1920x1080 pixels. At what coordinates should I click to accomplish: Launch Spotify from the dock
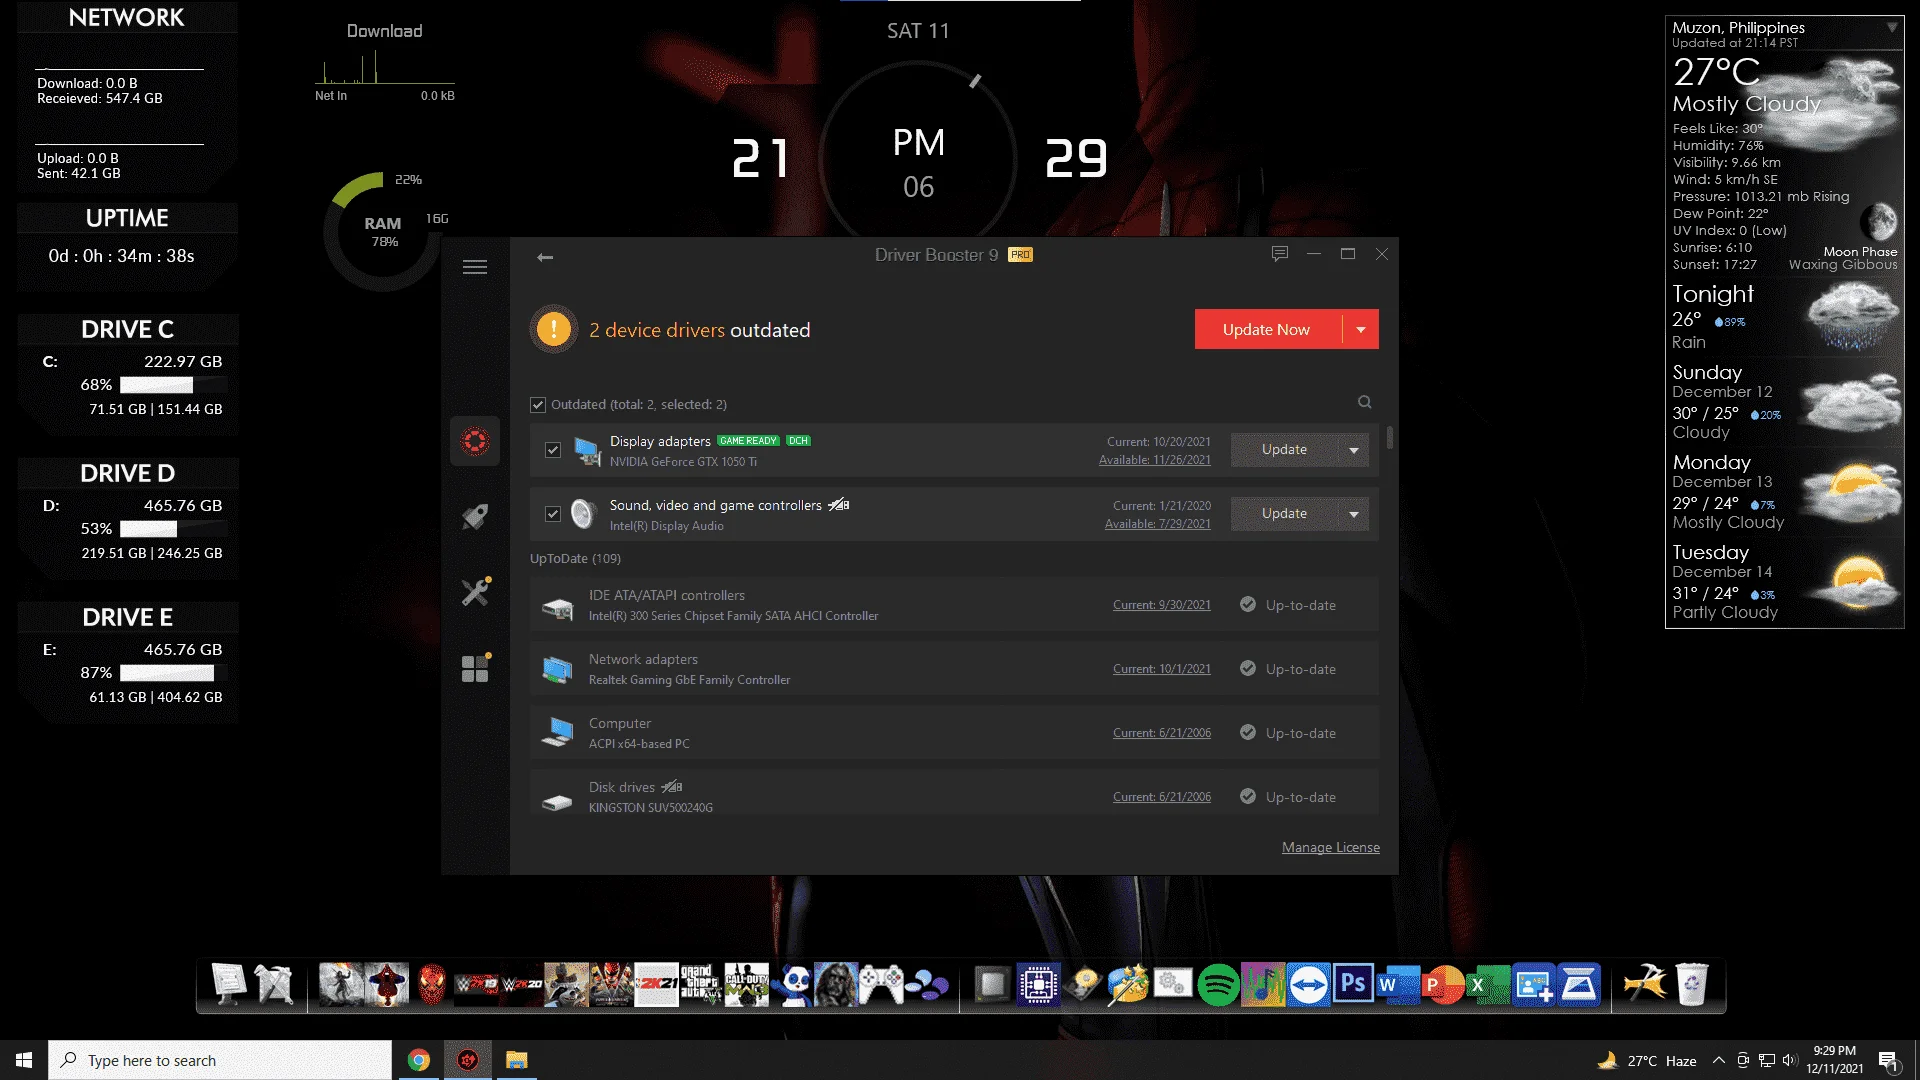click(x=1218, y=985)
